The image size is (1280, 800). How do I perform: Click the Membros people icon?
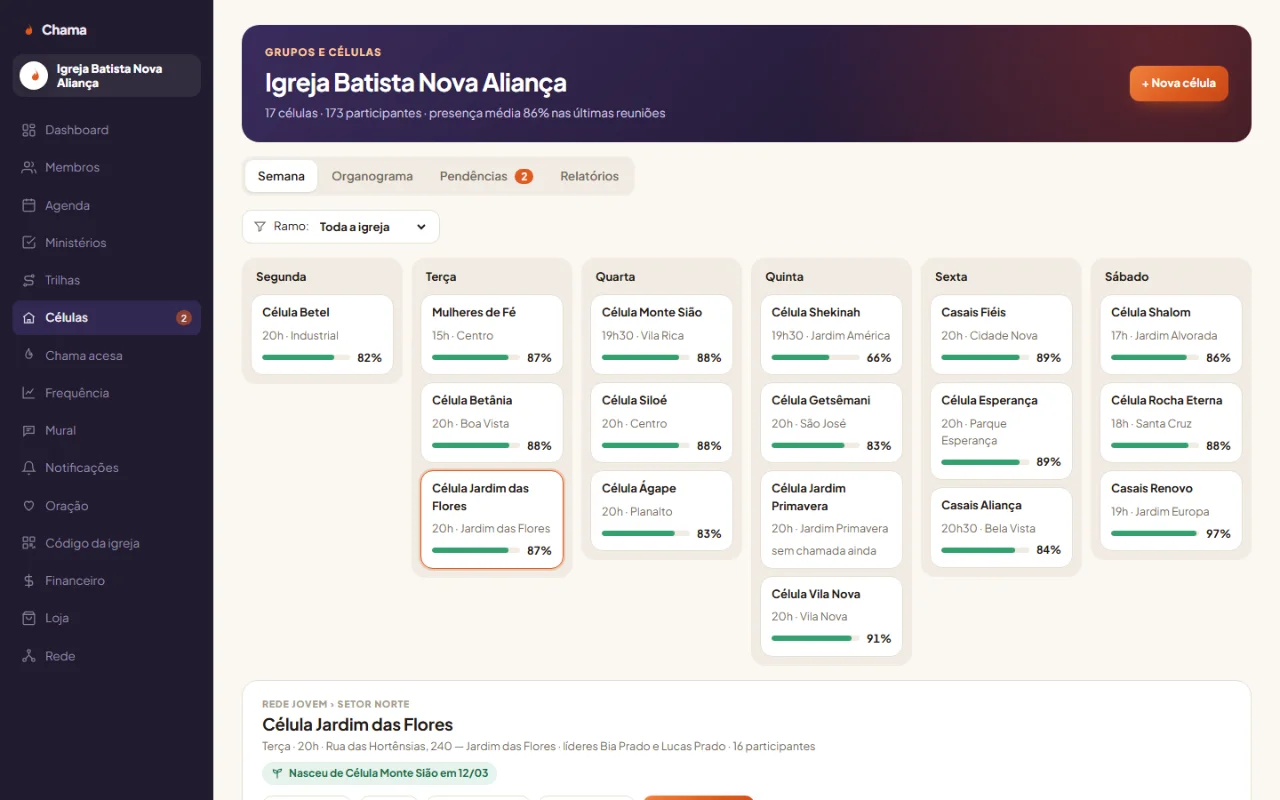[x=28, y=168]
